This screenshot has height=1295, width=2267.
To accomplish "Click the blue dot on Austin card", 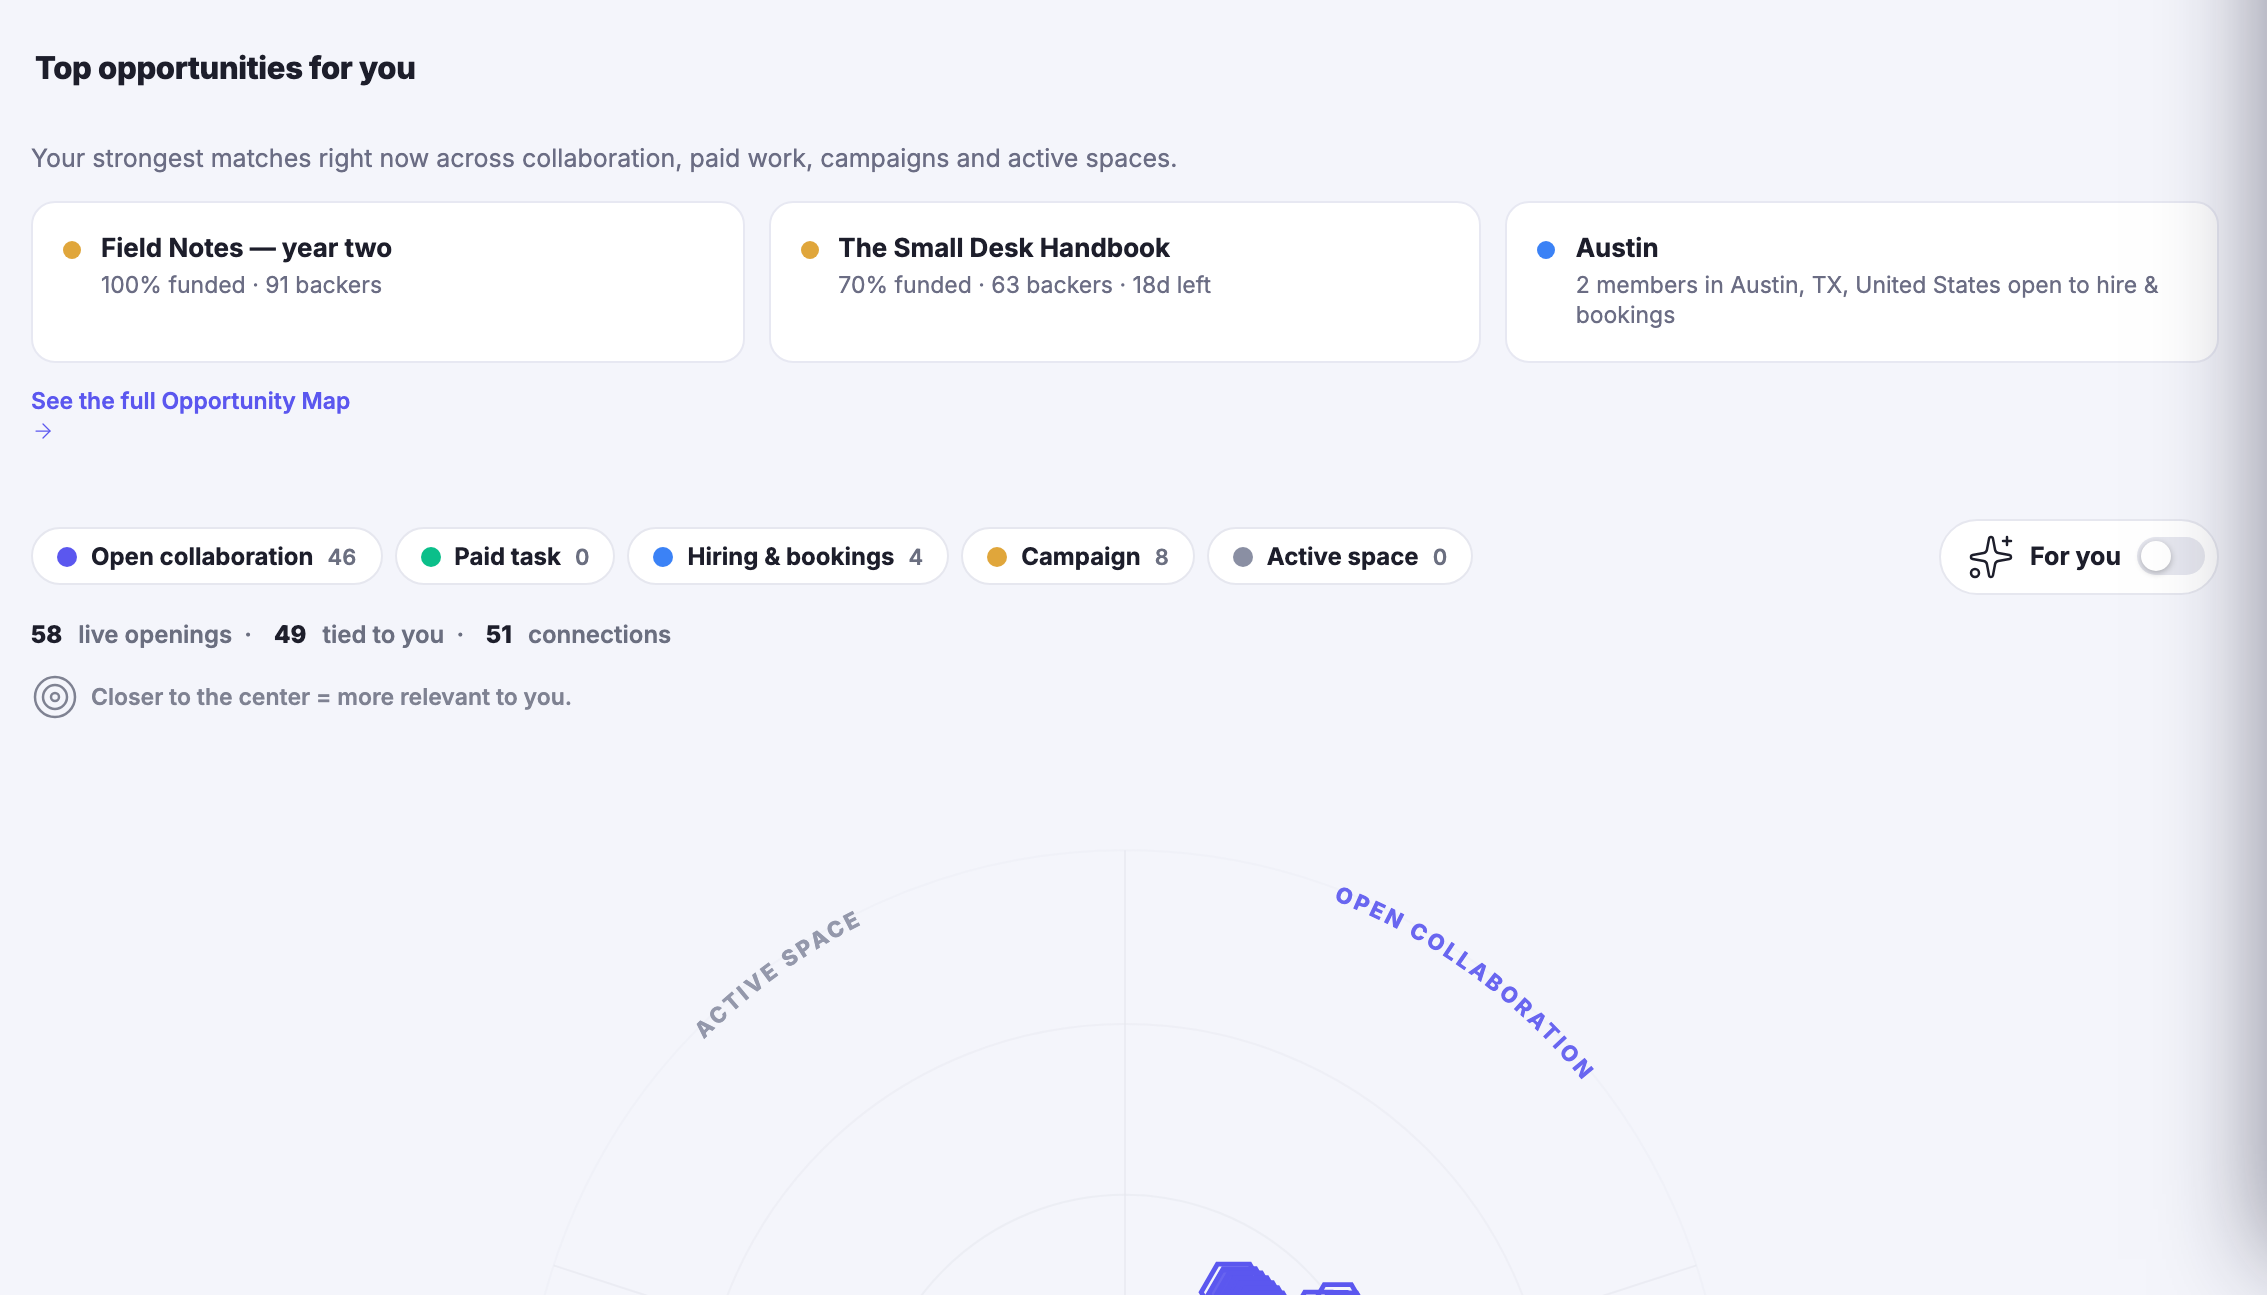I will (x=1546, y=250).
